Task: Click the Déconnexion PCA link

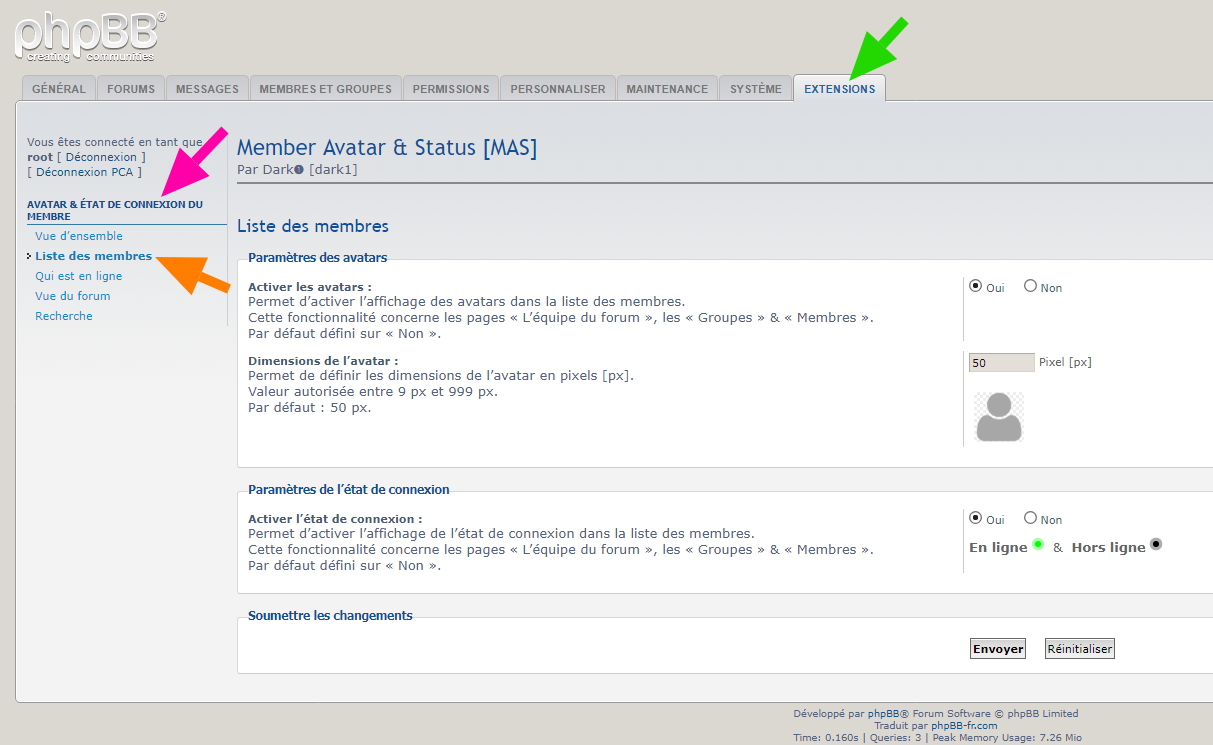Action: click(85, 172)
